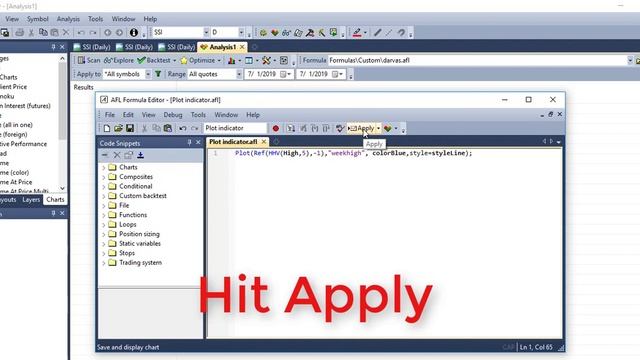Undo last edit in AFL editor

tap(182, 128)
